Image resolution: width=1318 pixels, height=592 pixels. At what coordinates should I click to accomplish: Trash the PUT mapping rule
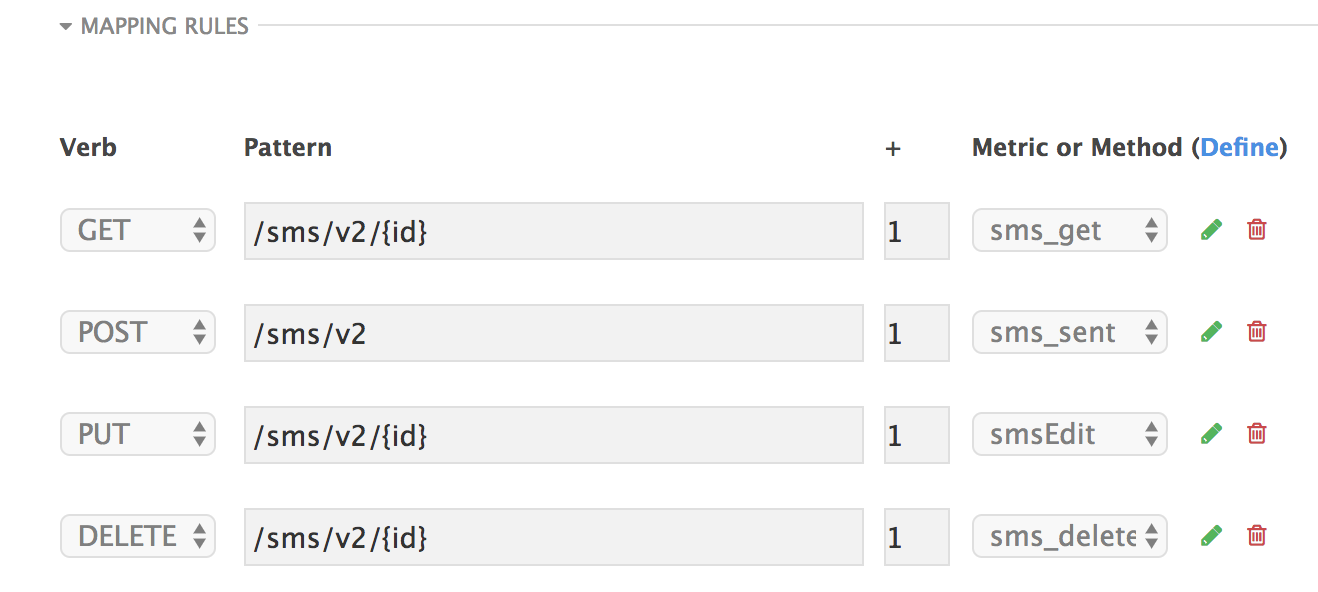[1257, 434]
